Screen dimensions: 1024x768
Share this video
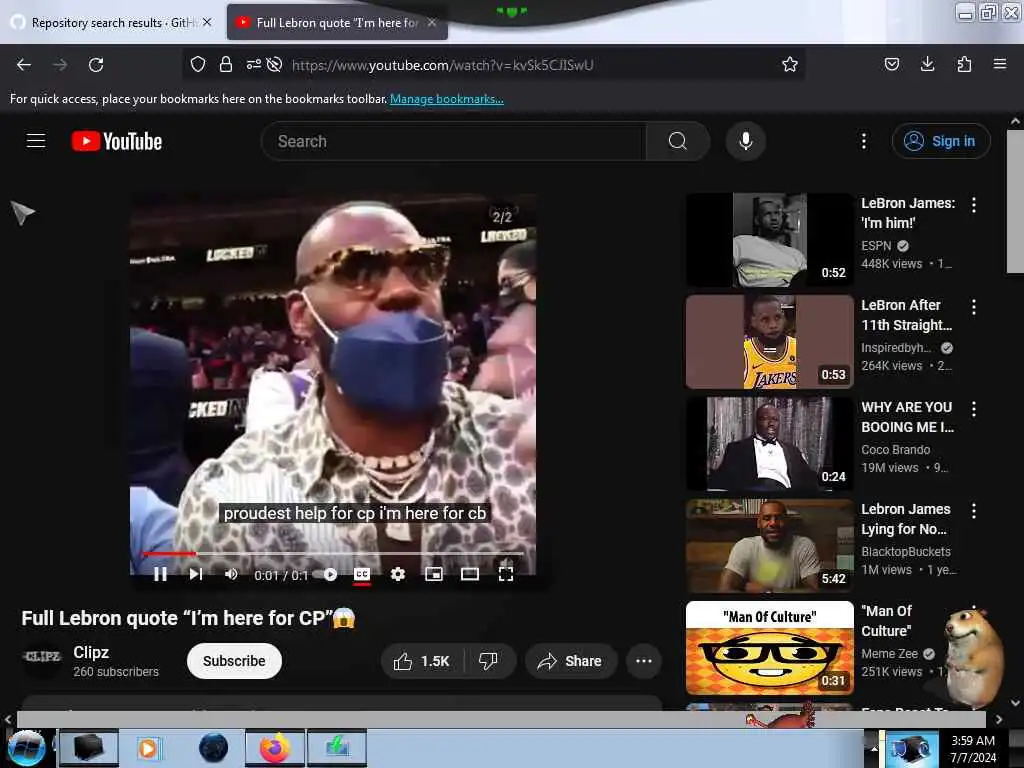coord(569,661)
